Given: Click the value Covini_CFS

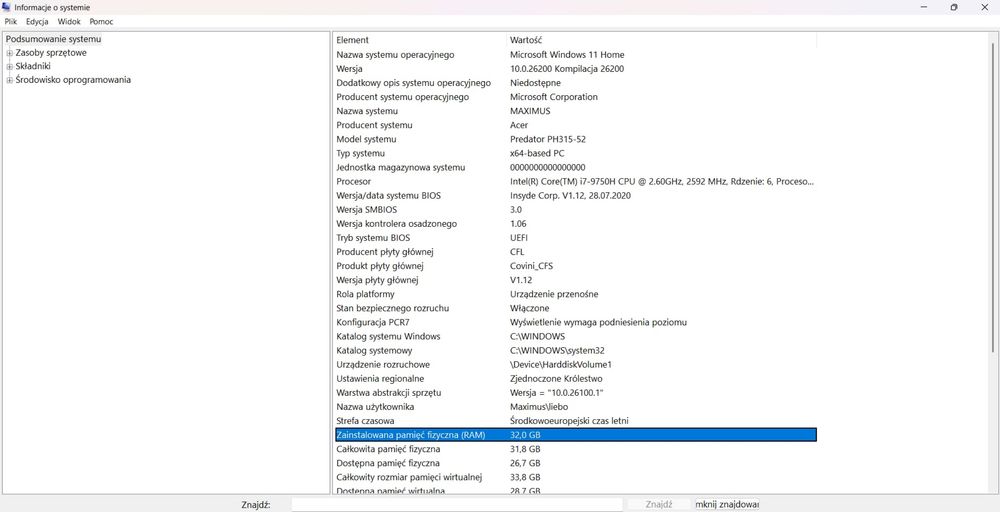Looking at the screenshot, I should click(x=531, y=266).
